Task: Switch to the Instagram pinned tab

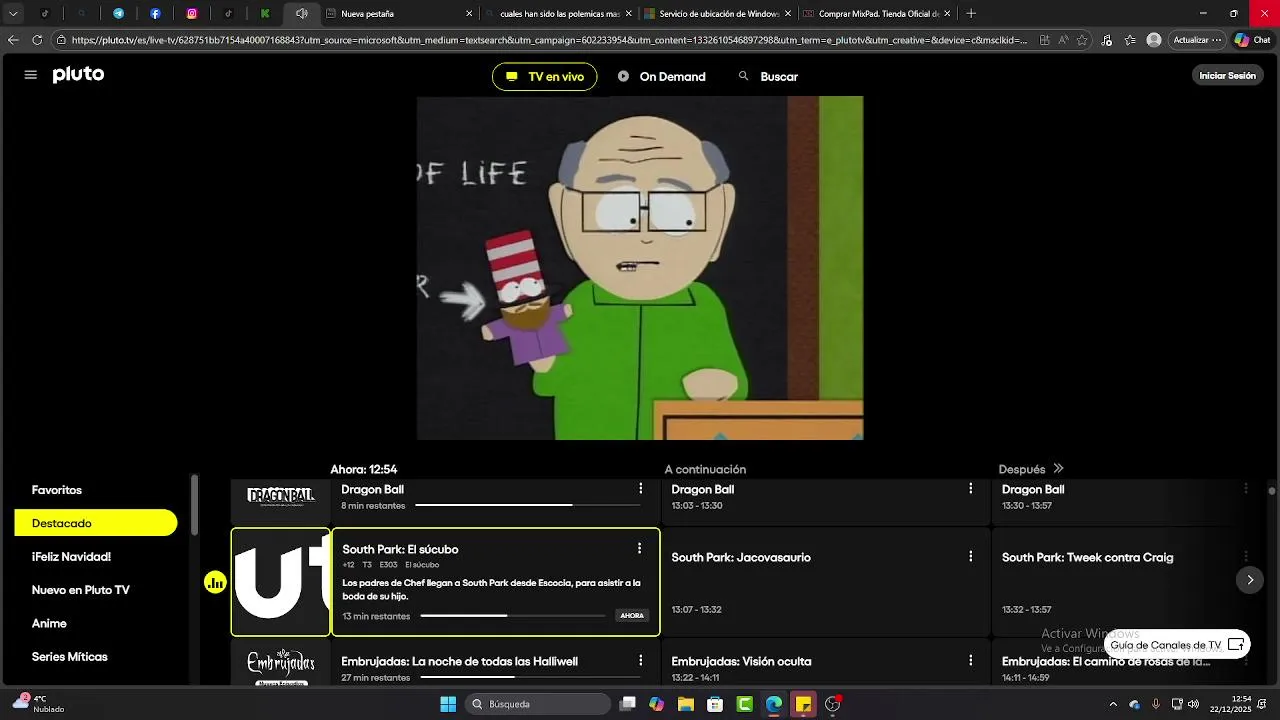Action: [192, 14]
